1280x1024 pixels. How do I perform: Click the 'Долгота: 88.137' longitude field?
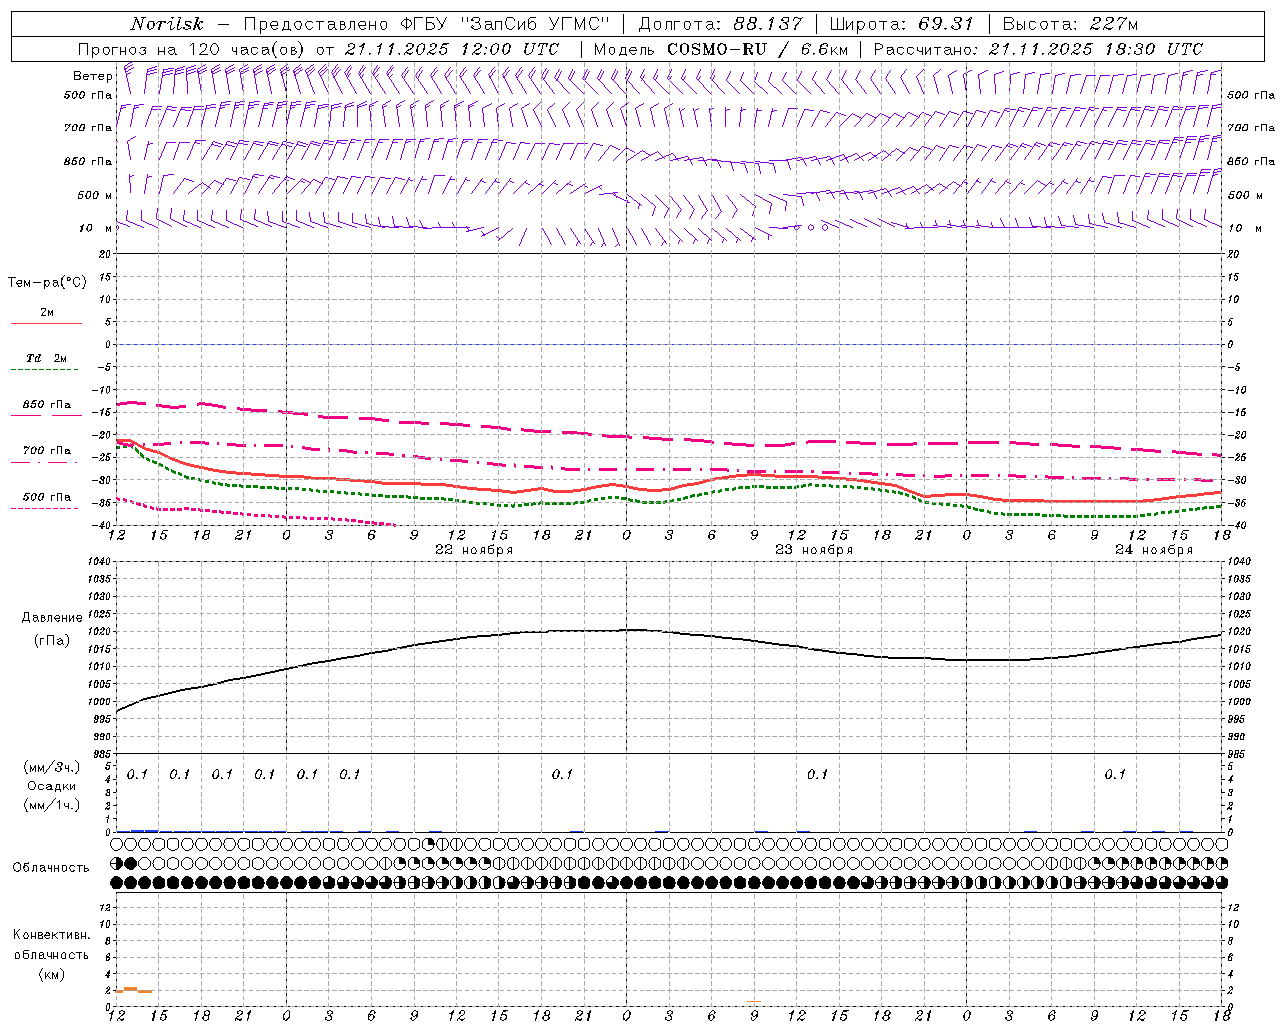coord(720,24)
